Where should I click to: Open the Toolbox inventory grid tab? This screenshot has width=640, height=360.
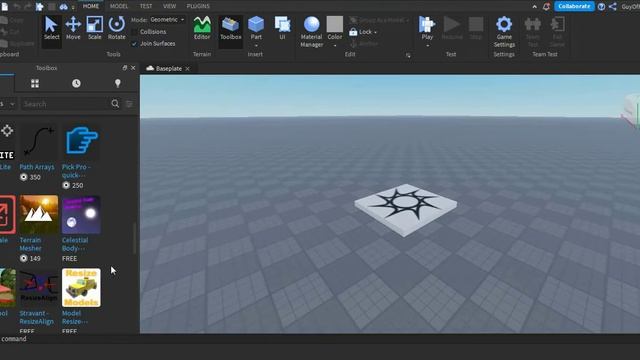tap(35, 84)
